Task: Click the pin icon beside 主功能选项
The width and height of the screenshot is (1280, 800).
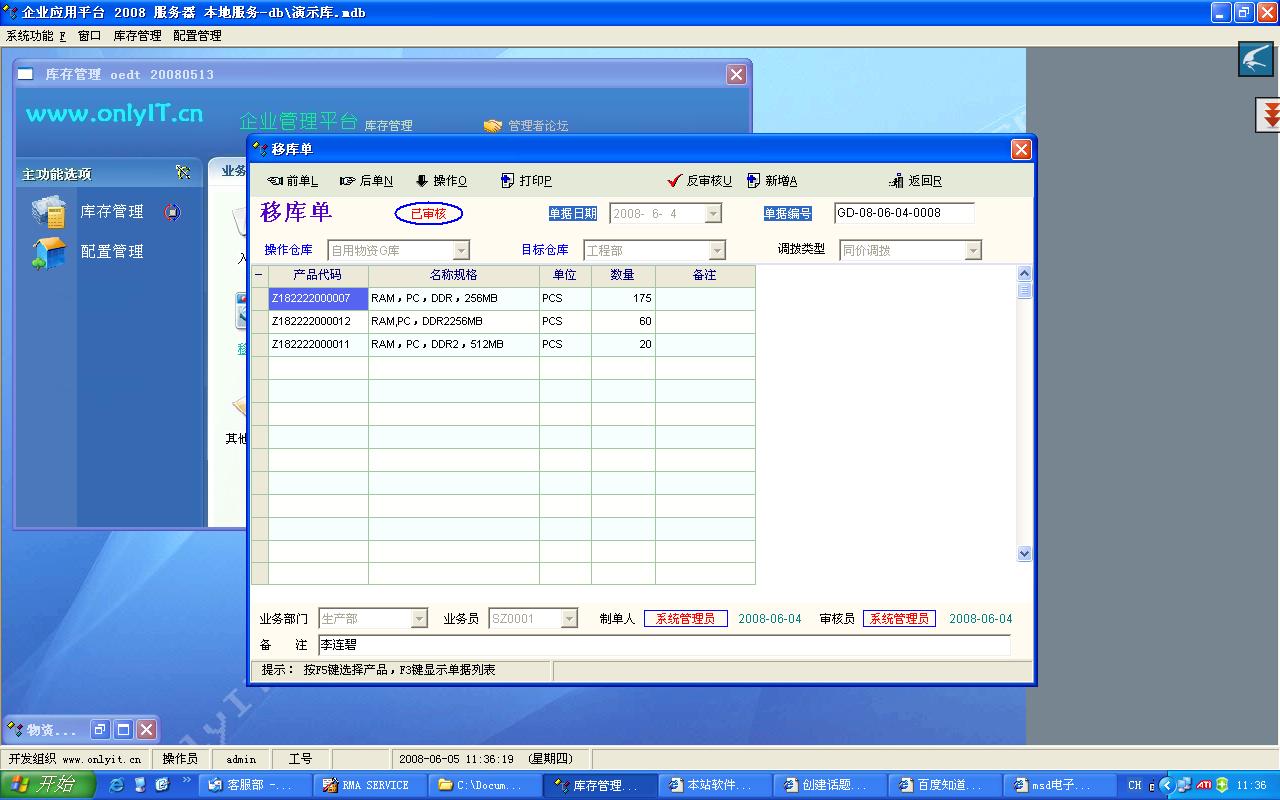Action: point(183,173)
